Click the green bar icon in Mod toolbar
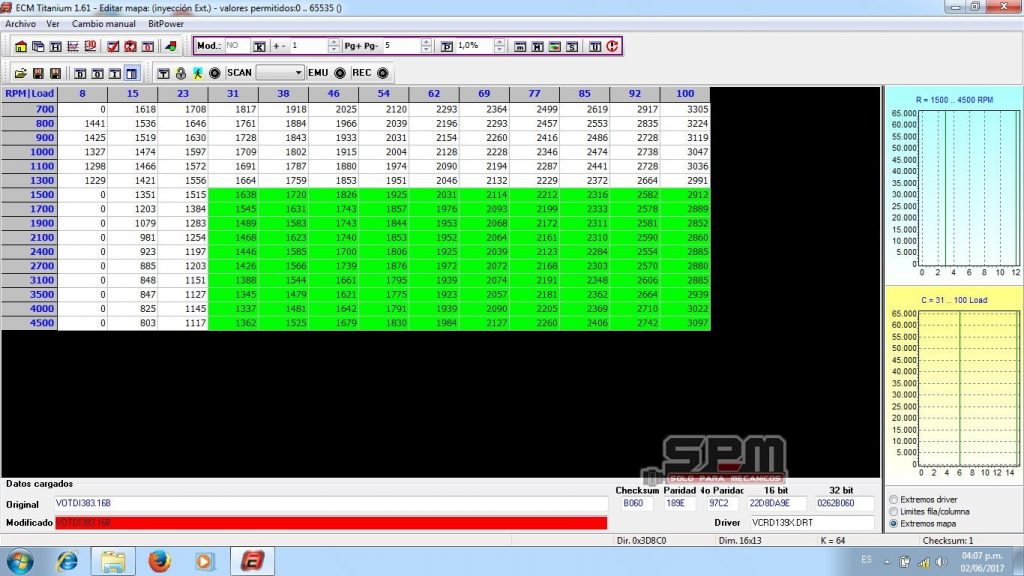 click(554, 46)
